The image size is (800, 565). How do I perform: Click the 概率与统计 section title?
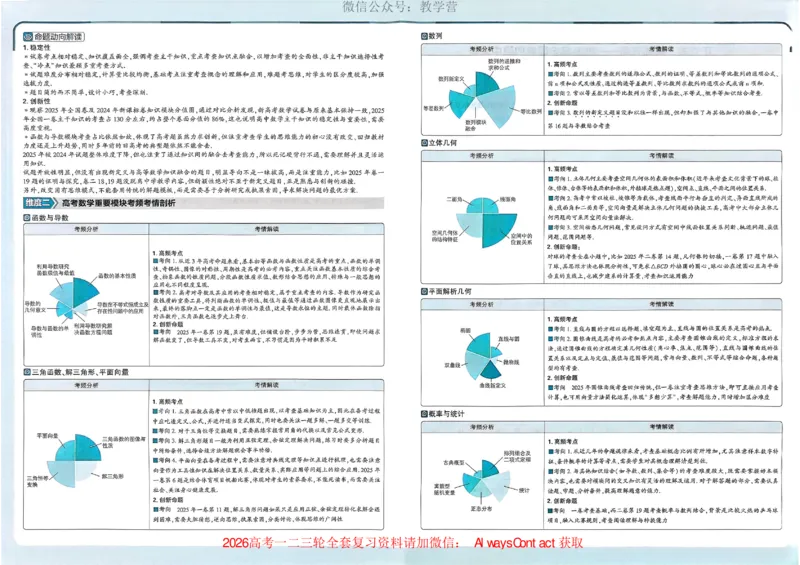click(x=446, y=414)
